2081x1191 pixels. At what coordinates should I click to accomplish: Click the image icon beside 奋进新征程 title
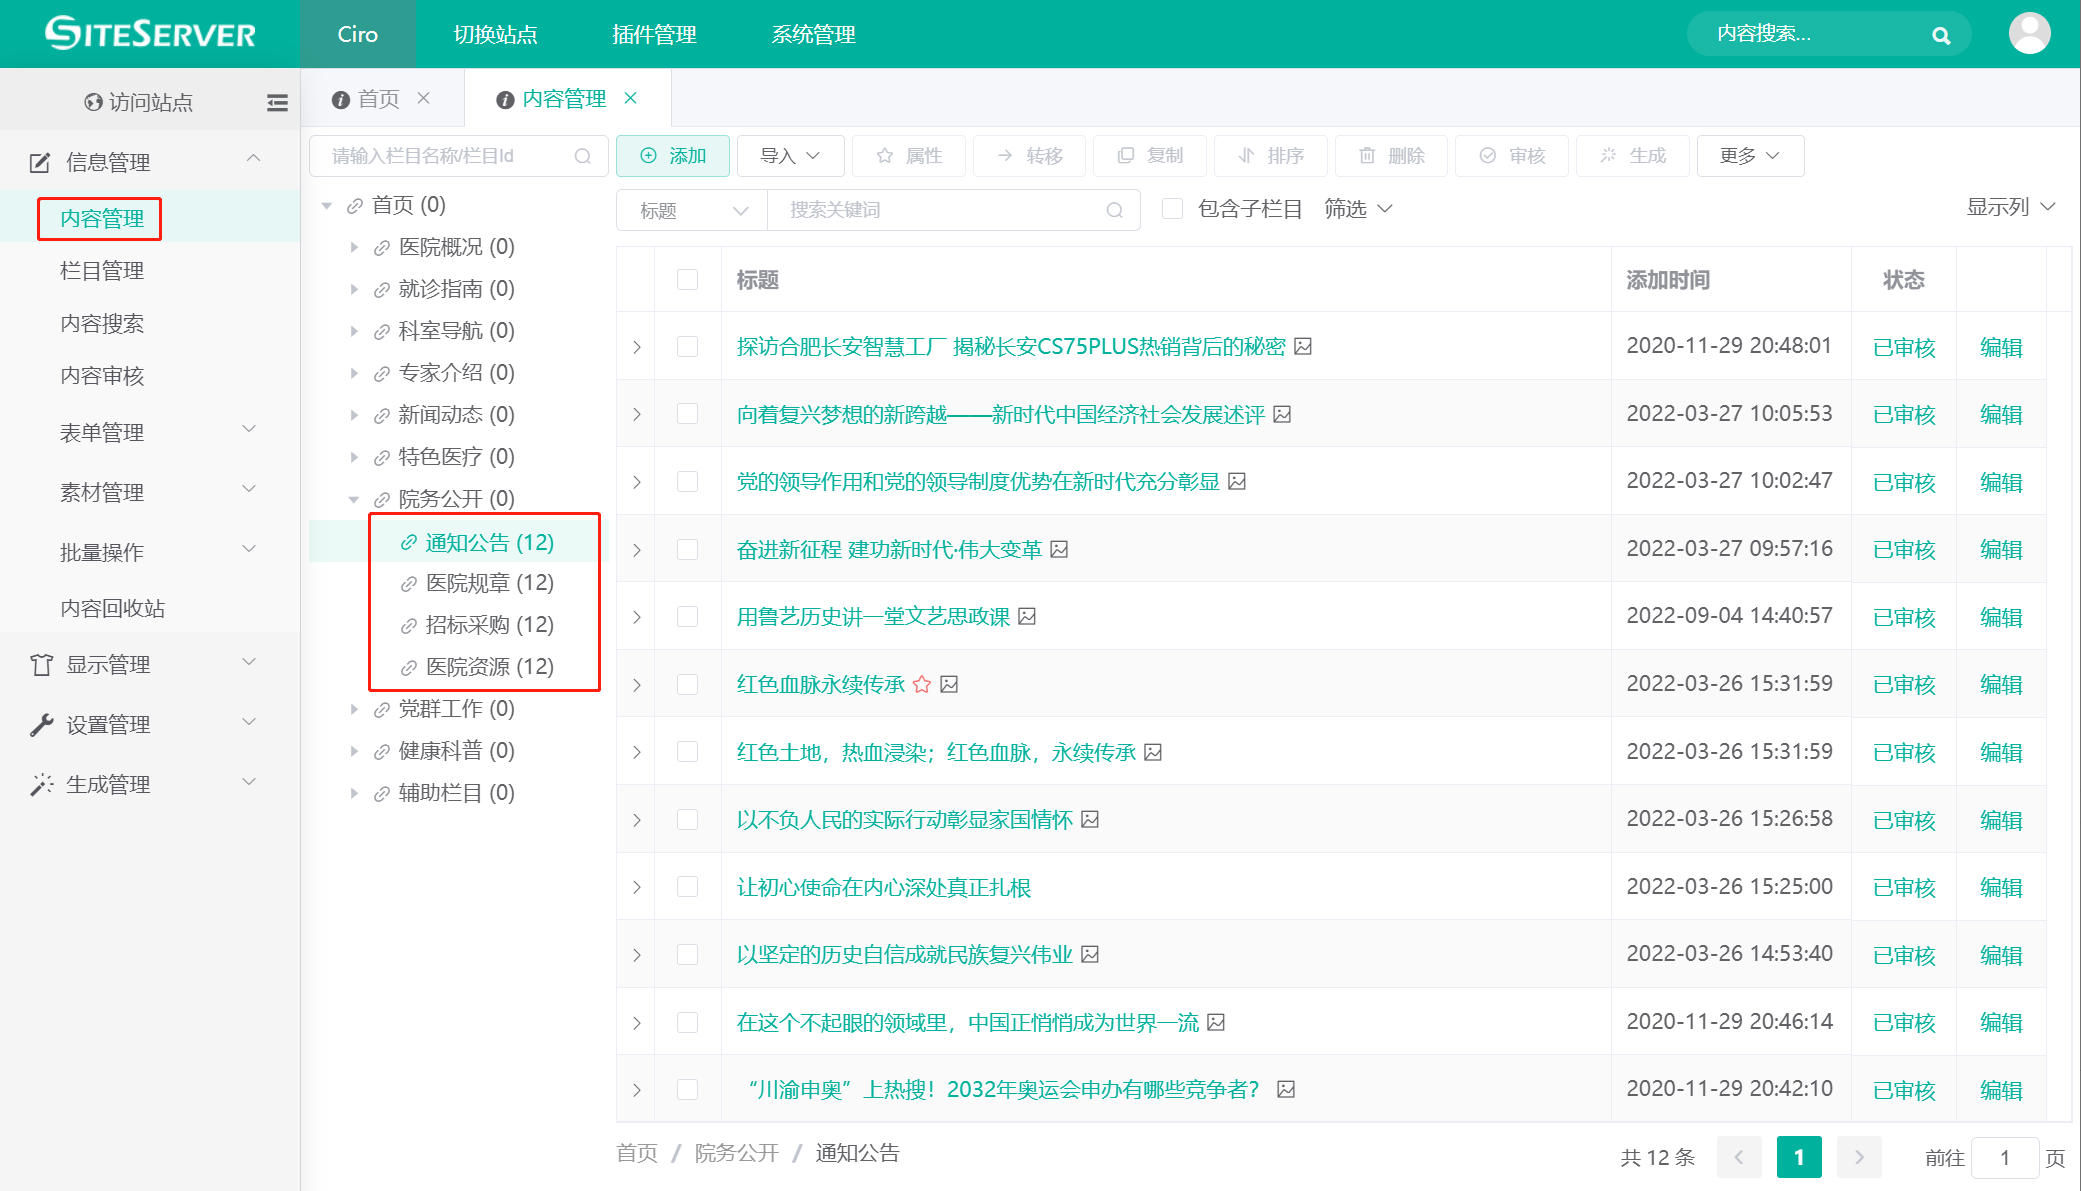tap(1060, 549)
